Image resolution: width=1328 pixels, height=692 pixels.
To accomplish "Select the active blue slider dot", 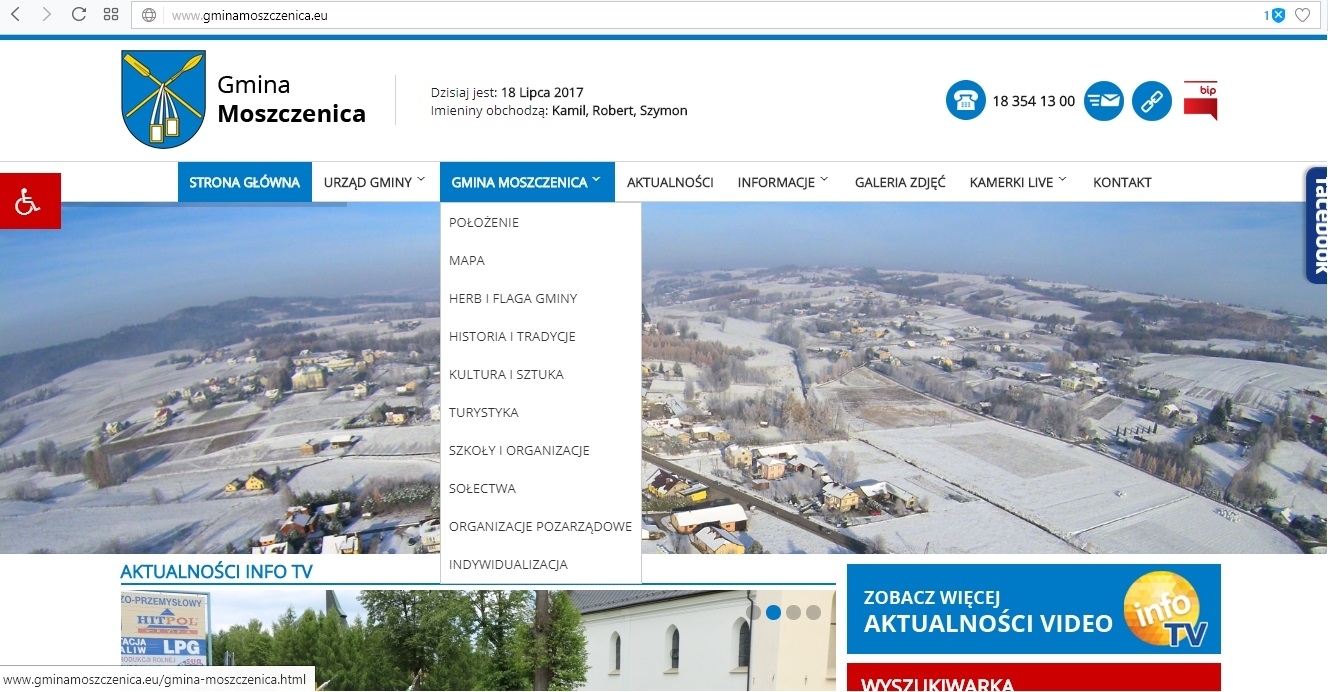I will coord(774,612).
